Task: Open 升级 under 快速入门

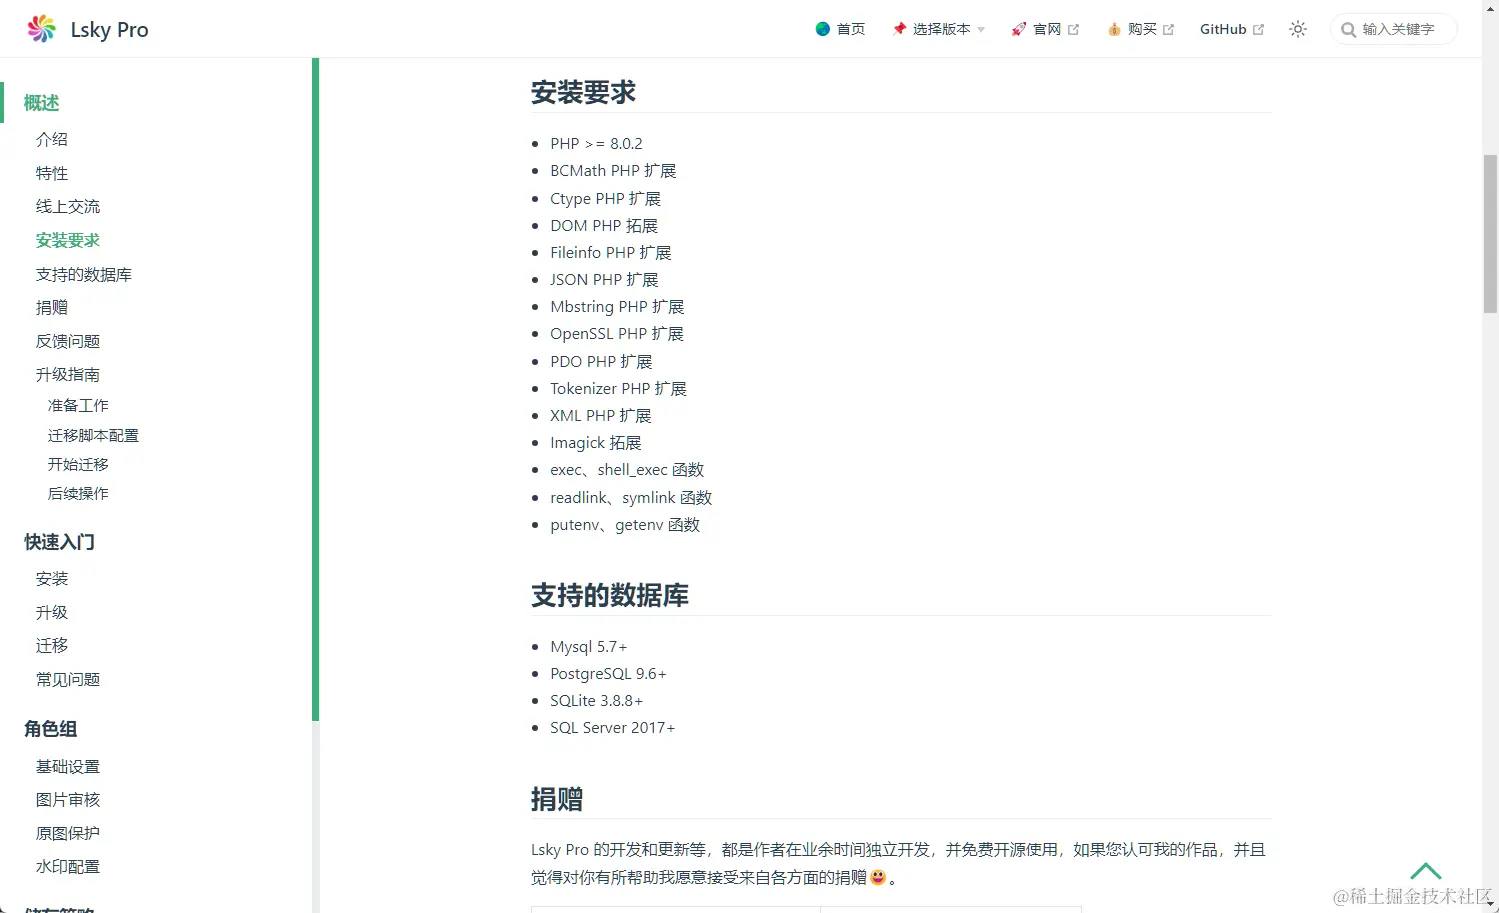Action: pos(52,612)
